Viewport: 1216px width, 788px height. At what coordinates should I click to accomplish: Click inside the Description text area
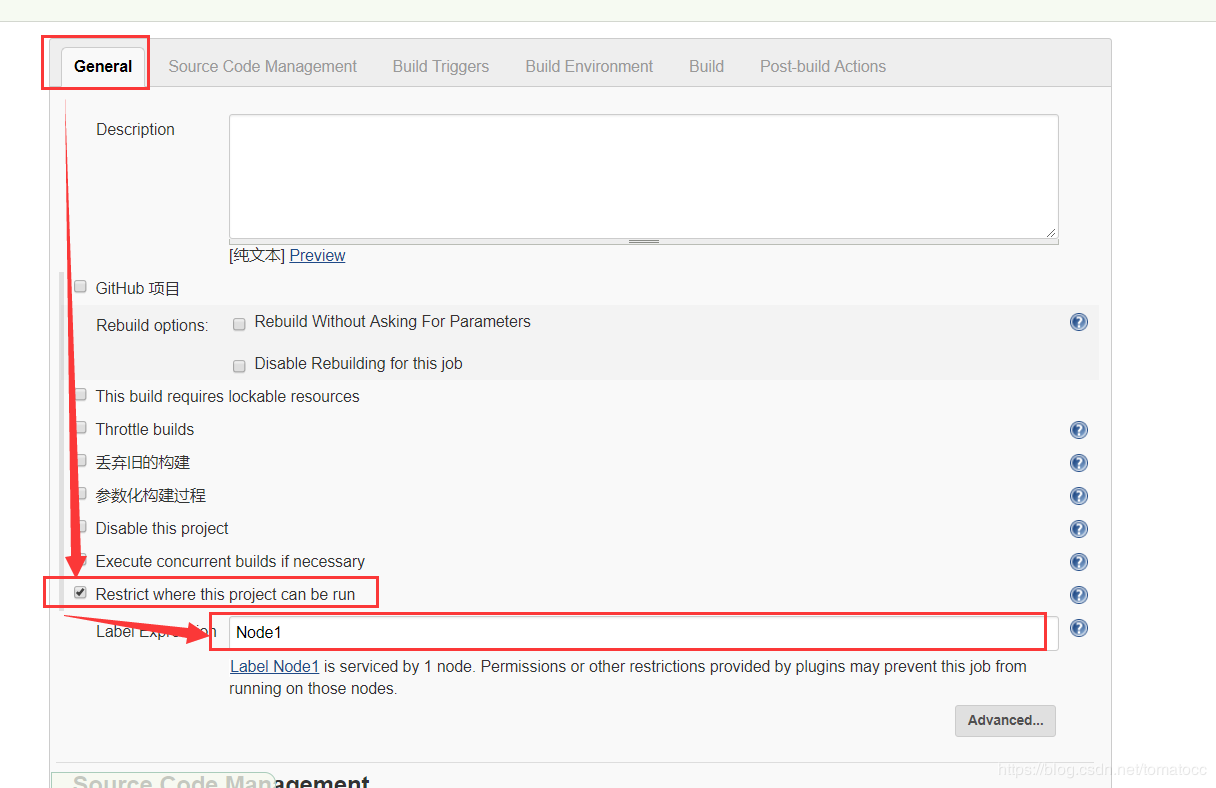[643, 176]
